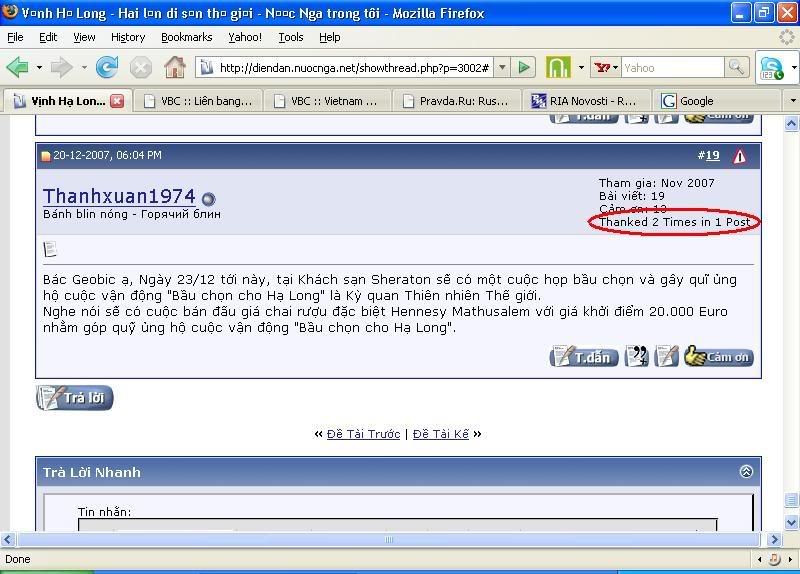Collapse the Trả Lời Nhanh panel
The height and width of the screenshot is (574, 800).
(x=745, y=472)
